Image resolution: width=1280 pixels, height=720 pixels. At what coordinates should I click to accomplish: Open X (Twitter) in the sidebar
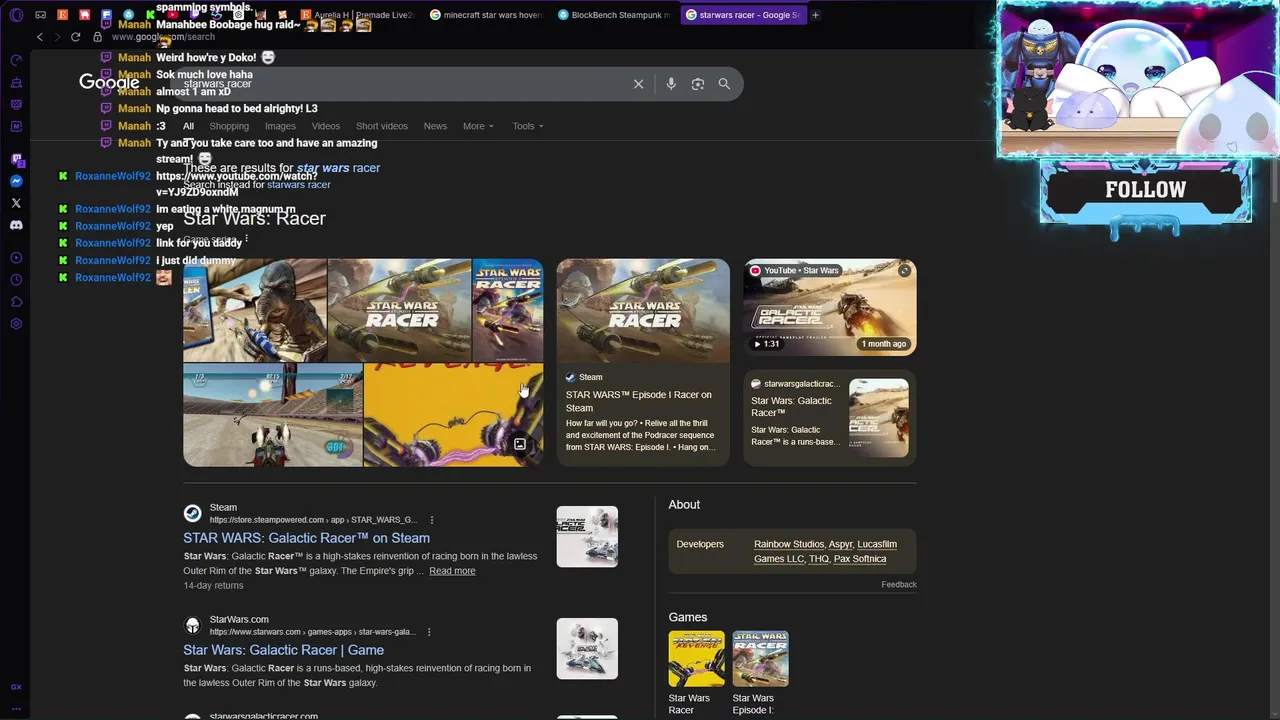[x=16, y=203]
